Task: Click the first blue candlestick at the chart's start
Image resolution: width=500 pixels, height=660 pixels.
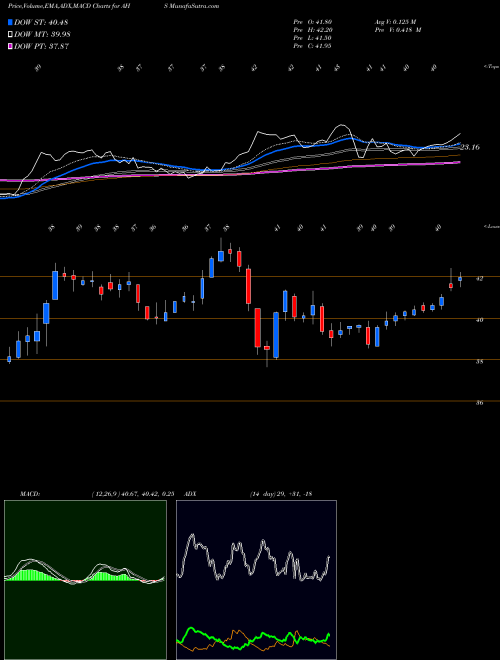Action: tap(9, 359)
